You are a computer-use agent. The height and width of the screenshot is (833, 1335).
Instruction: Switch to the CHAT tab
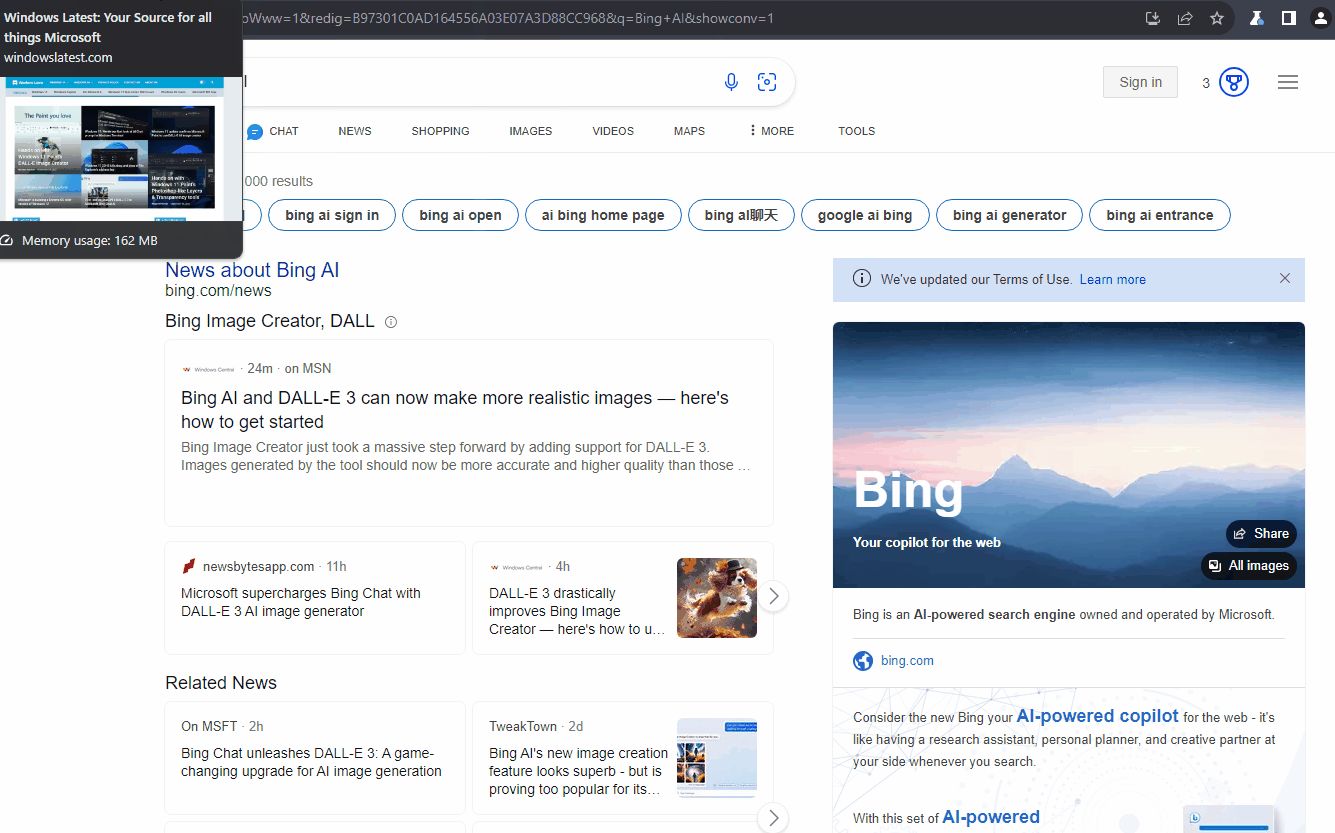pos(273,131)
